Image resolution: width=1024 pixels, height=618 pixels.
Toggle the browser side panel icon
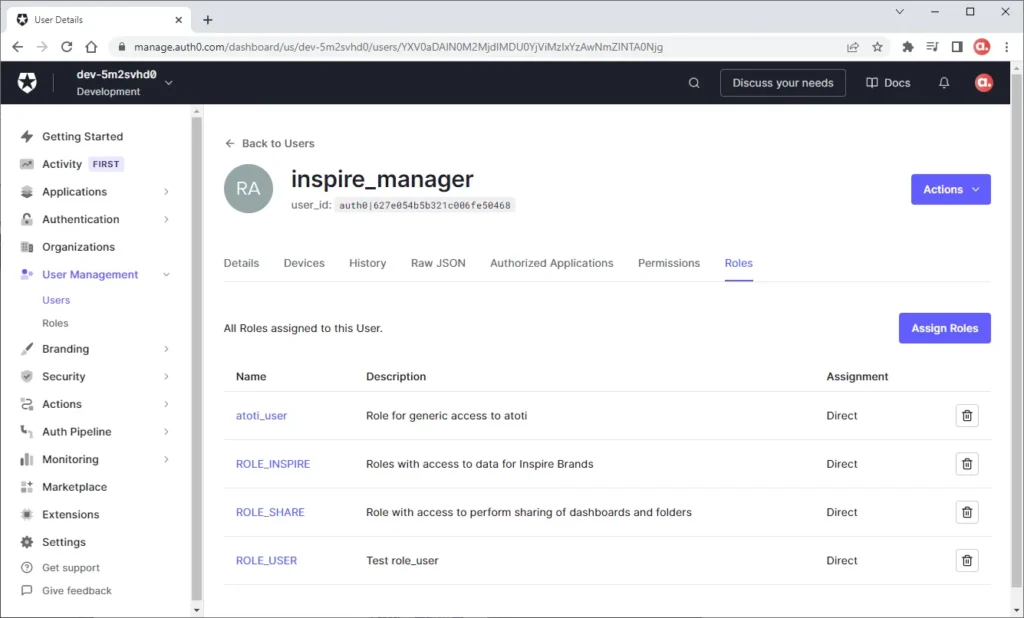(957, 47)
